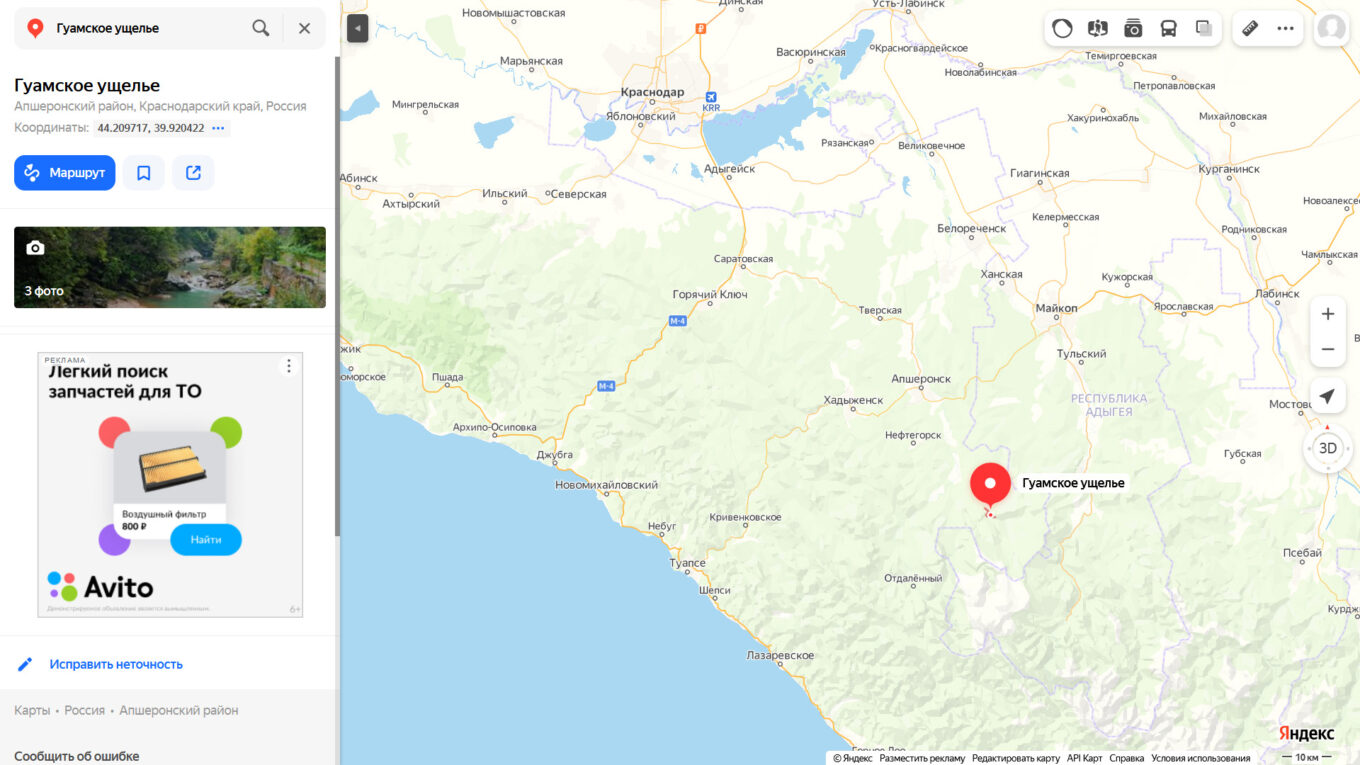Click the Джубга map label
Viewport: 1360px width, 765px height.
pyautogui.click(x=555, y=454)
